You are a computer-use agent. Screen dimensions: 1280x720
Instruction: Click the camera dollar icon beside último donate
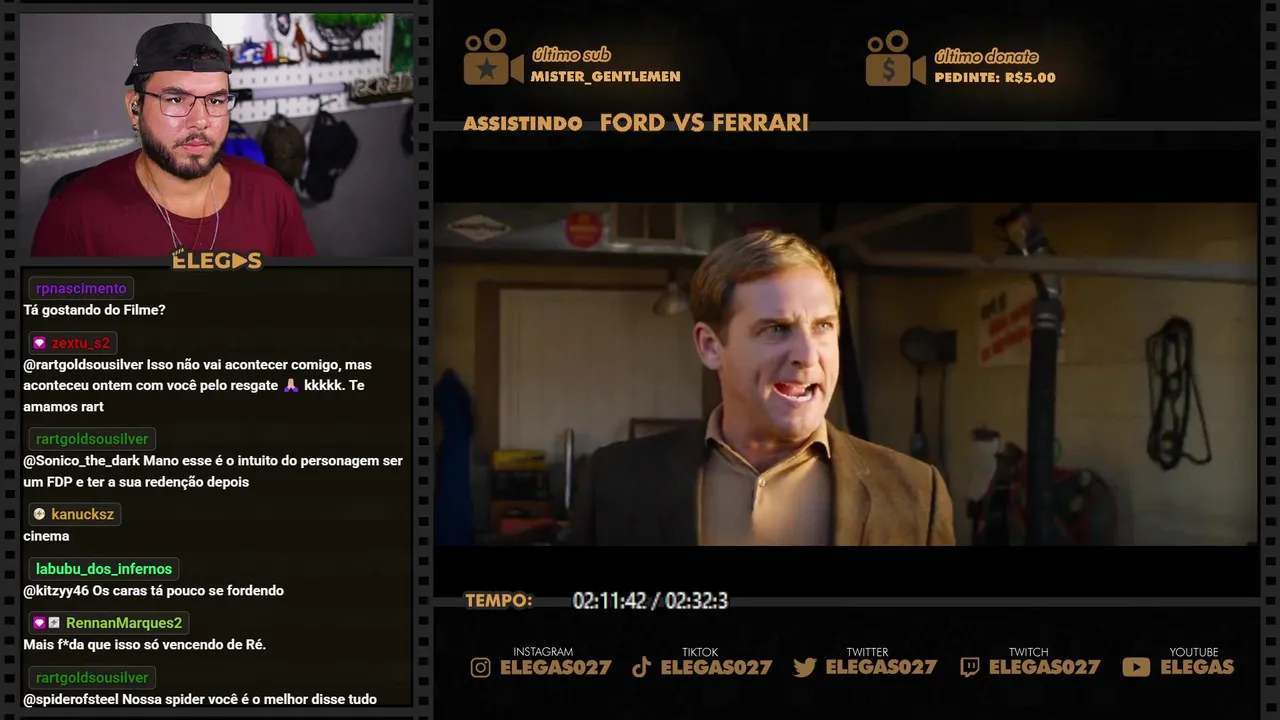point(895,58)
